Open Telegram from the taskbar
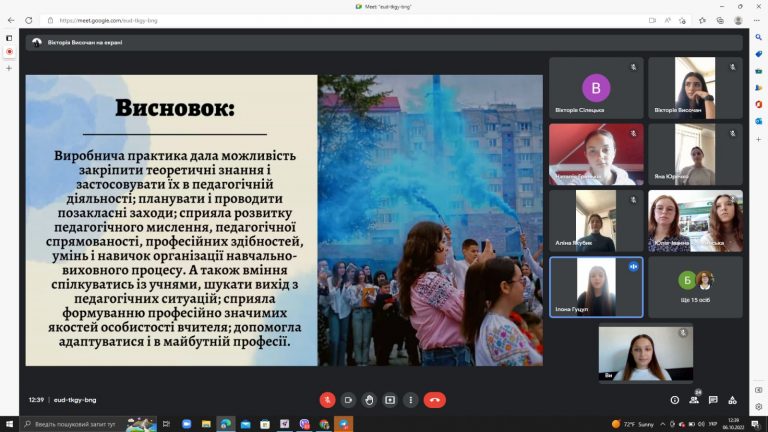The height and width of the screenshot is (432, 768). [343, 424]
